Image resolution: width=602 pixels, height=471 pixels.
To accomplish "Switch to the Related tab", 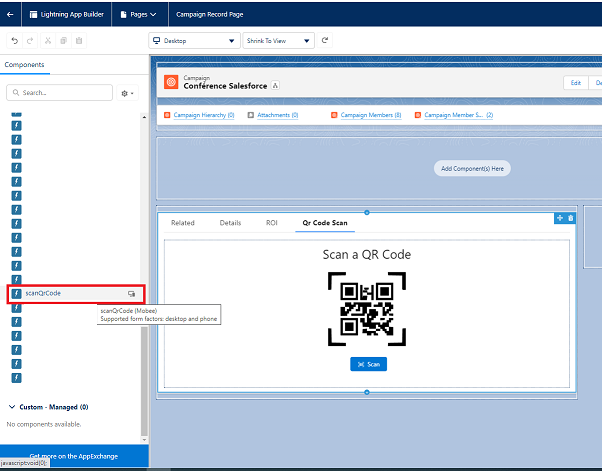I will point(183,223).
